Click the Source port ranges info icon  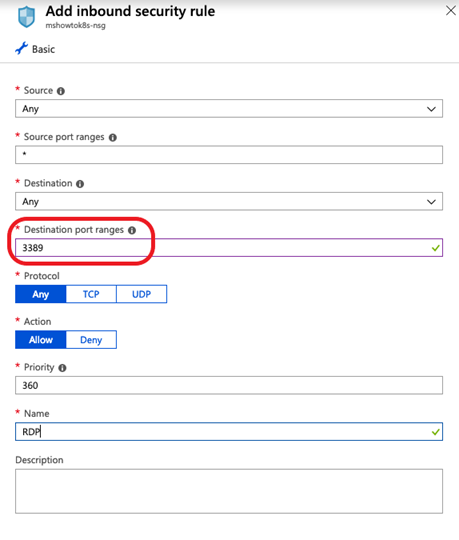pos(113,137)
